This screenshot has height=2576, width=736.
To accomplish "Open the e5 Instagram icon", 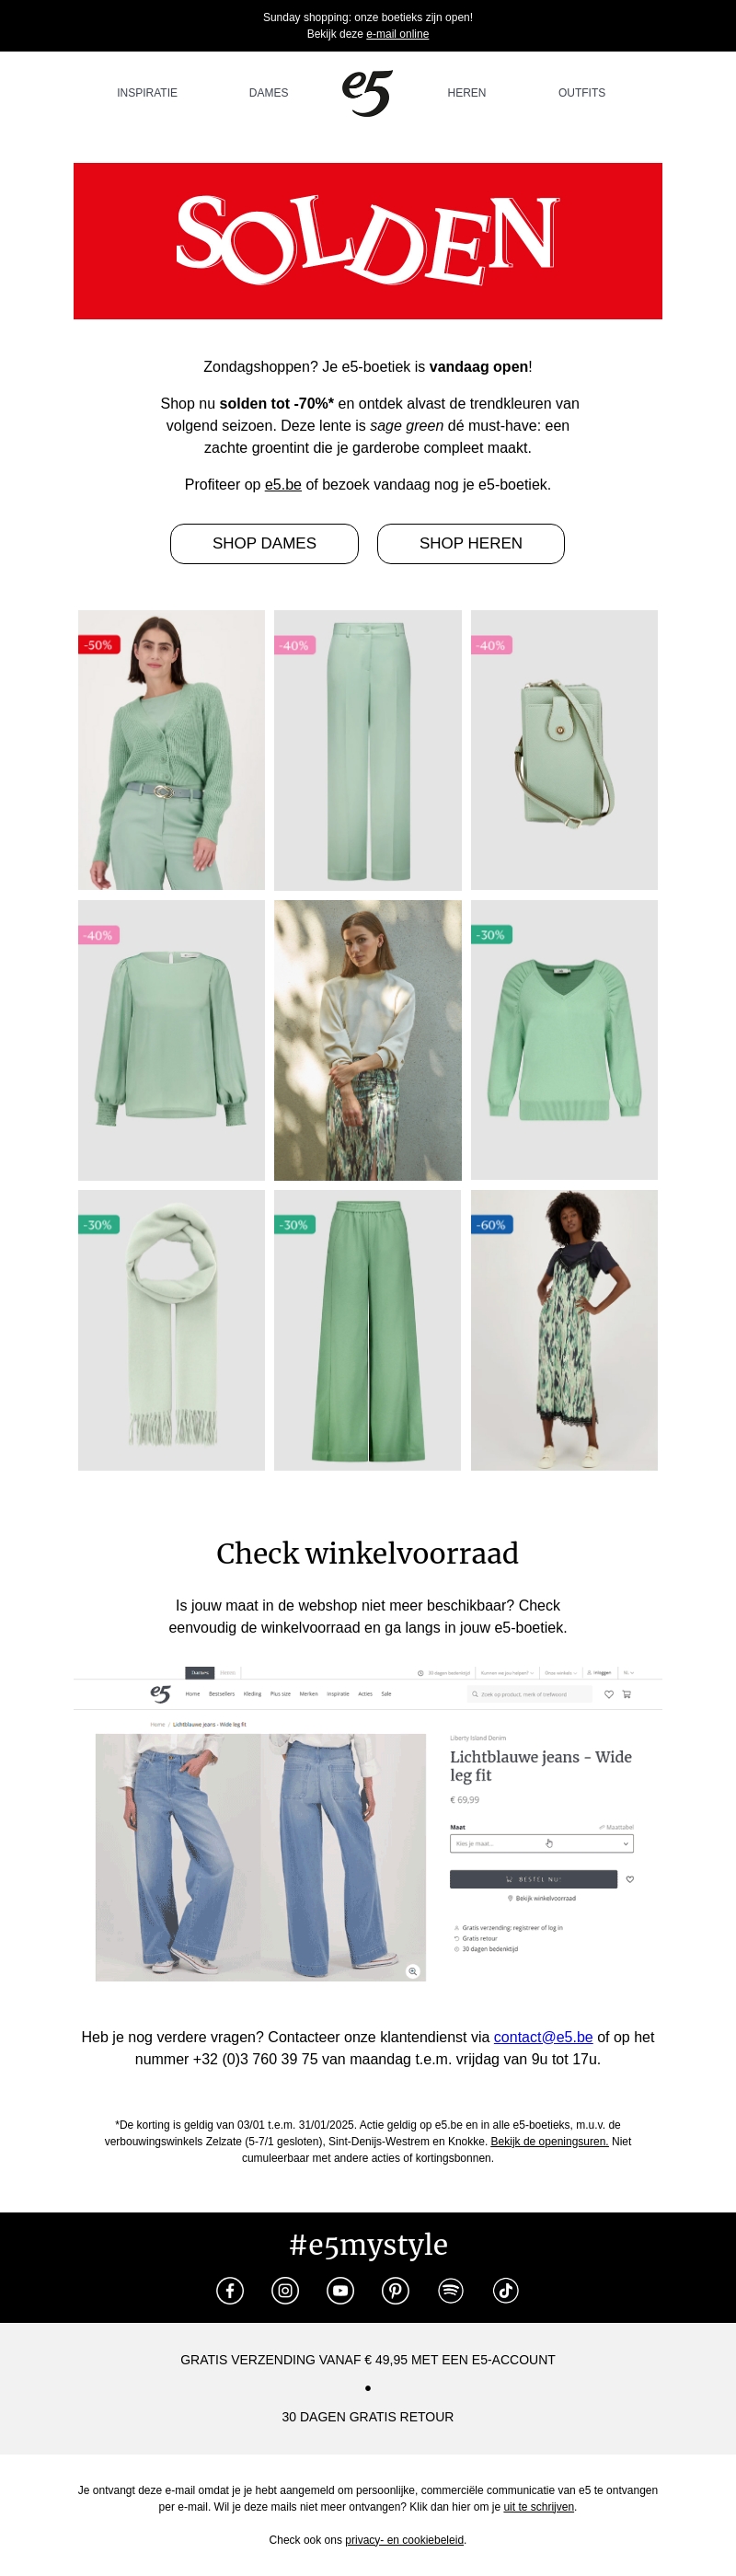I will coord(285,2290).
